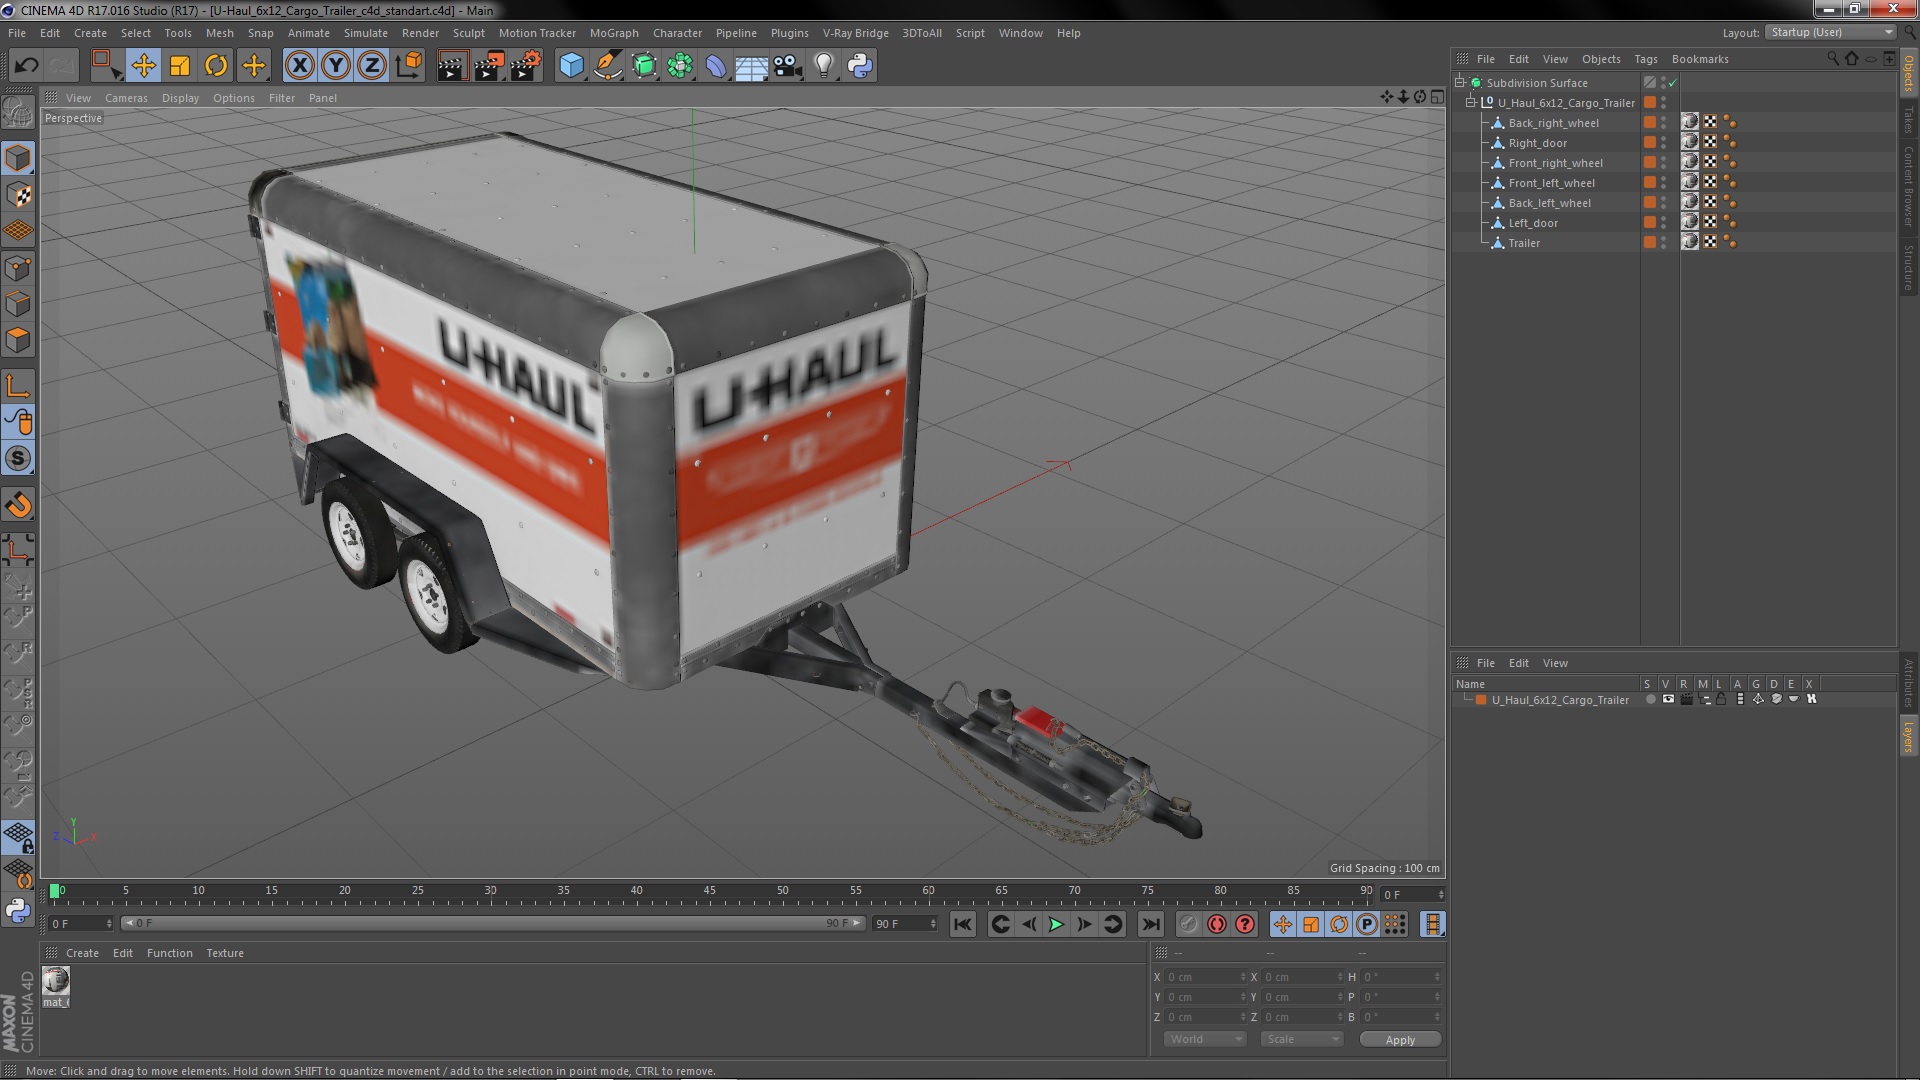Click the Render to Picture Viewer icon

click(488, 66)
